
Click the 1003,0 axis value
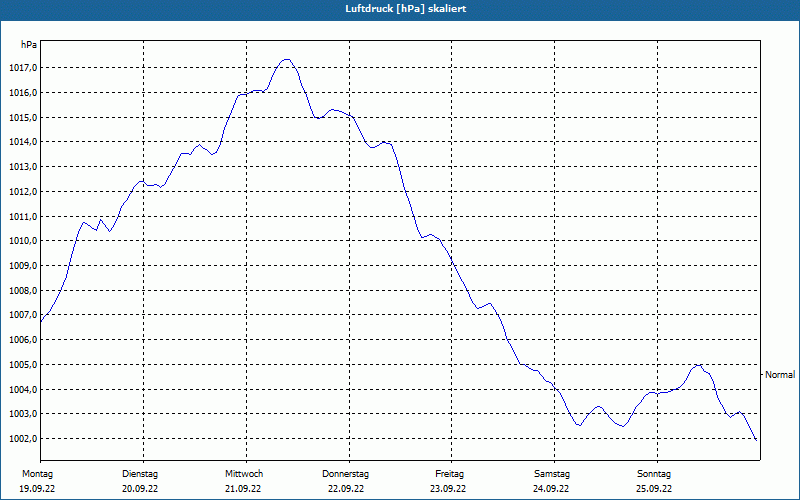point(23,414)
